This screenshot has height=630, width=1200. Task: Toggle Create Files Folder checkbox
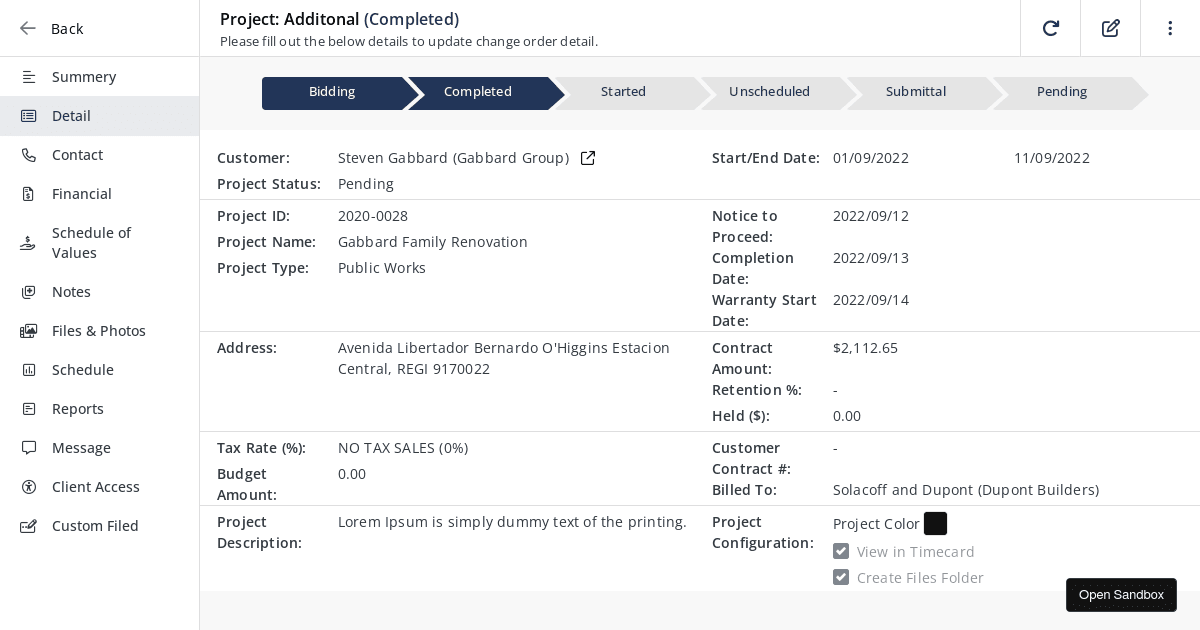[841, 578]
